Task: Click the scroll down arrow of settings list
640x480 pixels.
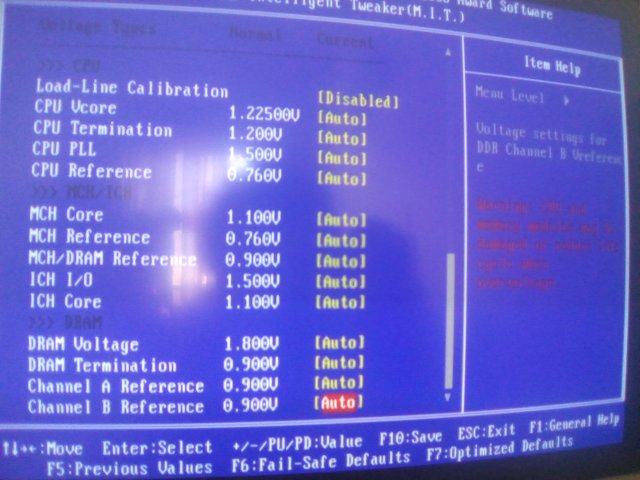Action: [x=448, y=397]
